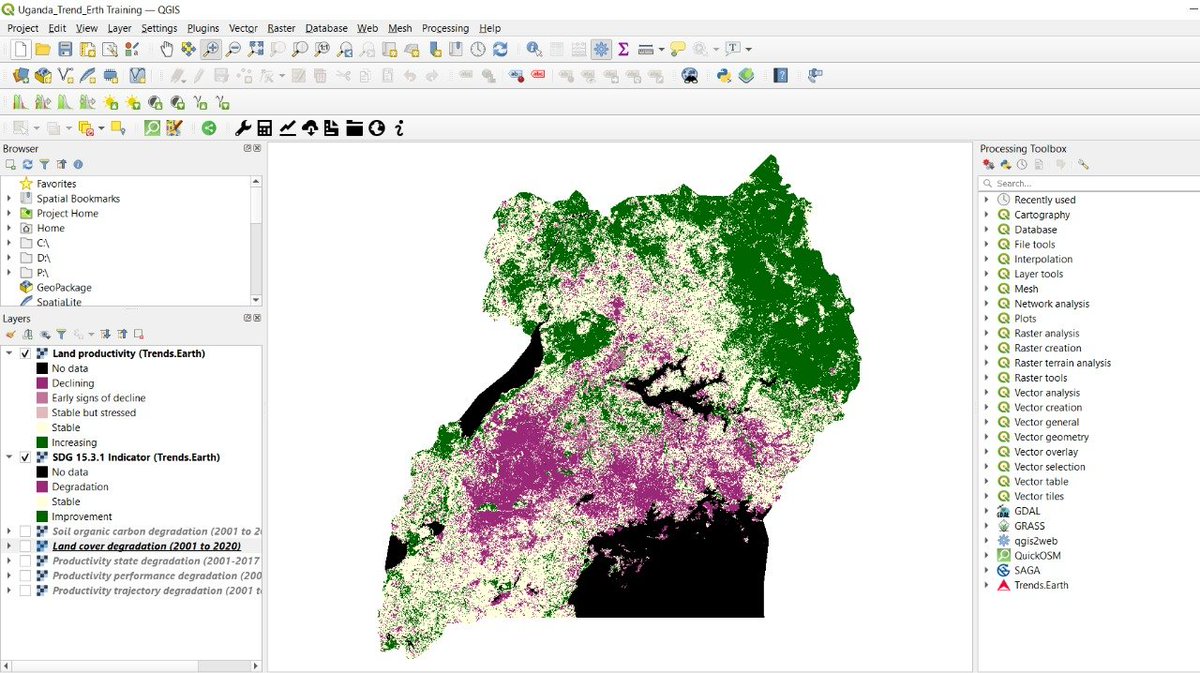The width and height of the screenshot is (1200, 673).
Task: Enable the Productivity trajectory degradation layer
Action: (26, 590)
